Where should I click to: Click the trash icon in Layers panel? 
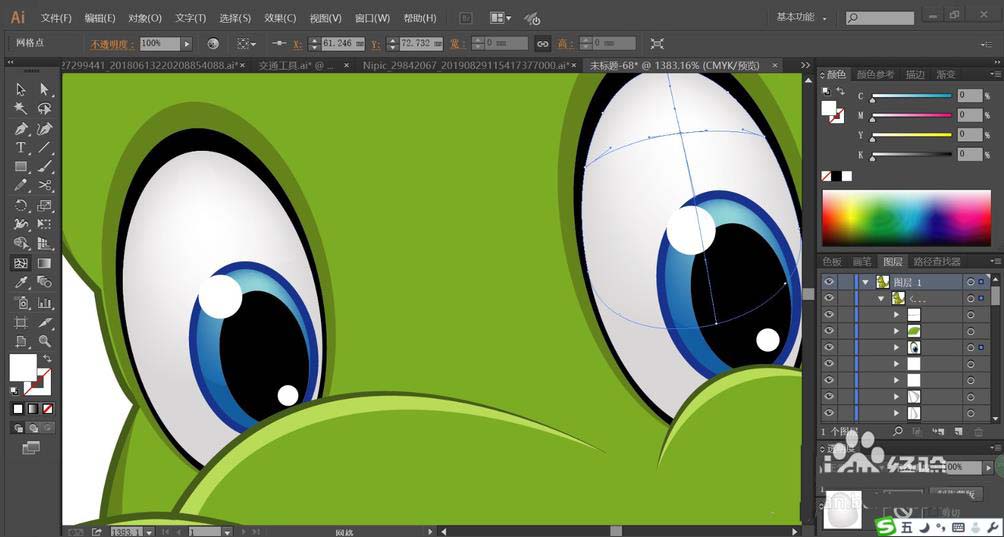click(978, 432)
